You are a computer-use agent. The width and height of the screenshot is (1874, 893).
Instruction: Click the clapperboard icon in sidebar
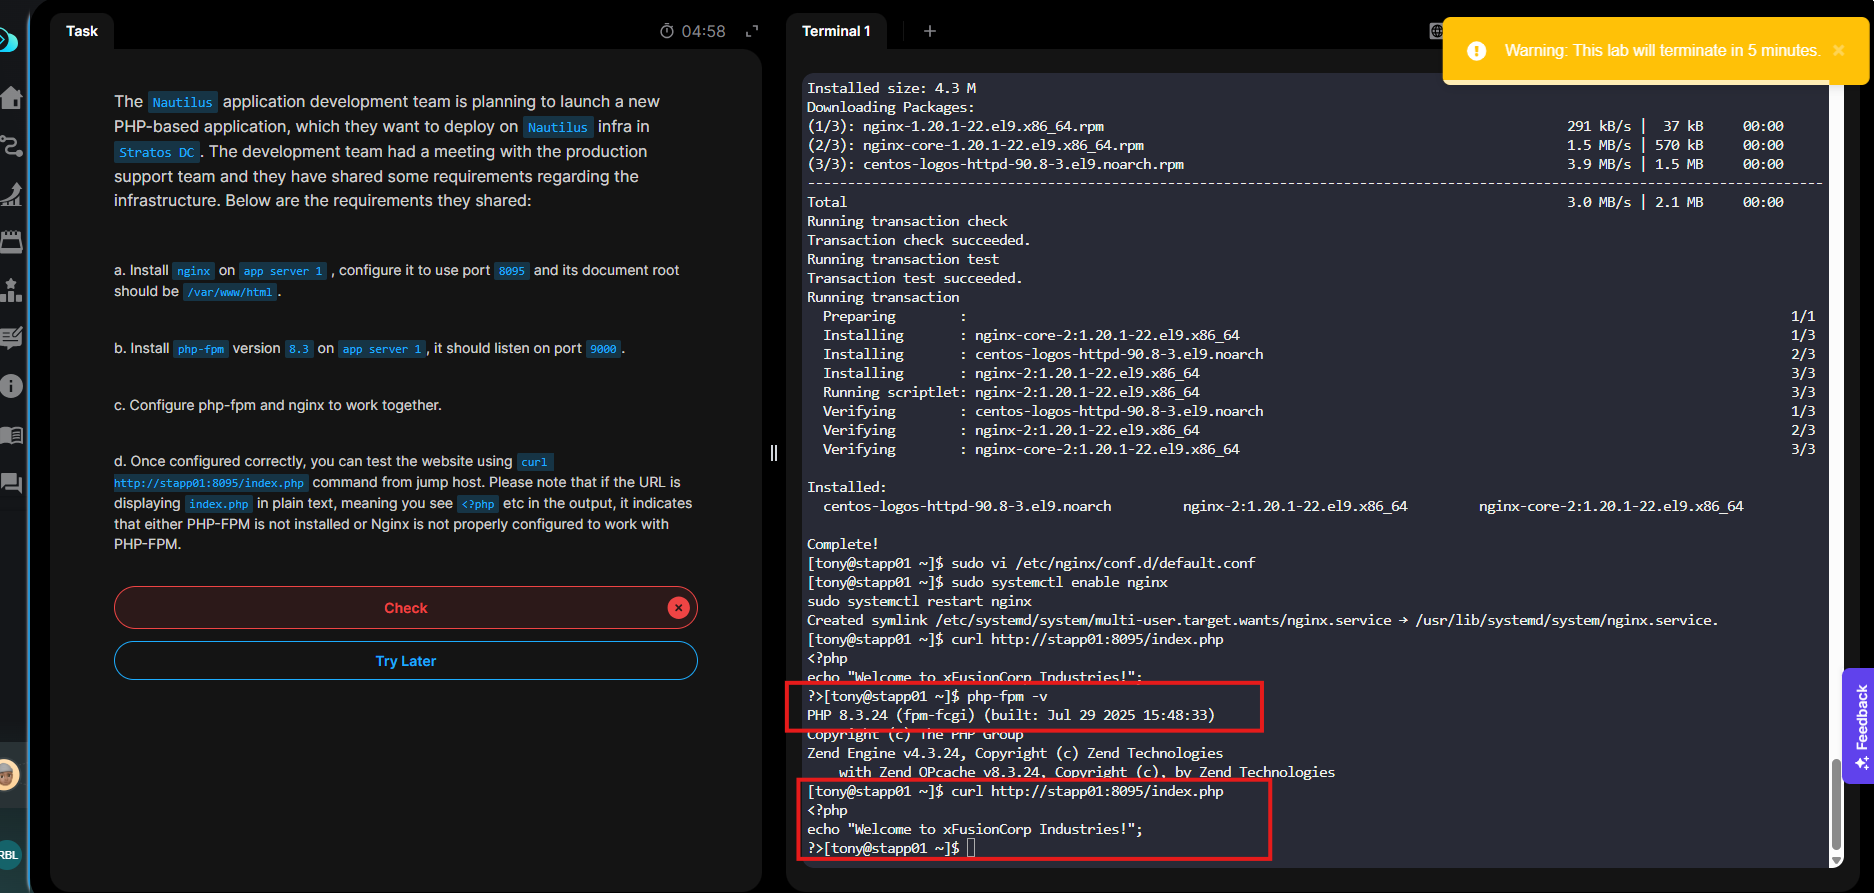pos(11,242)
